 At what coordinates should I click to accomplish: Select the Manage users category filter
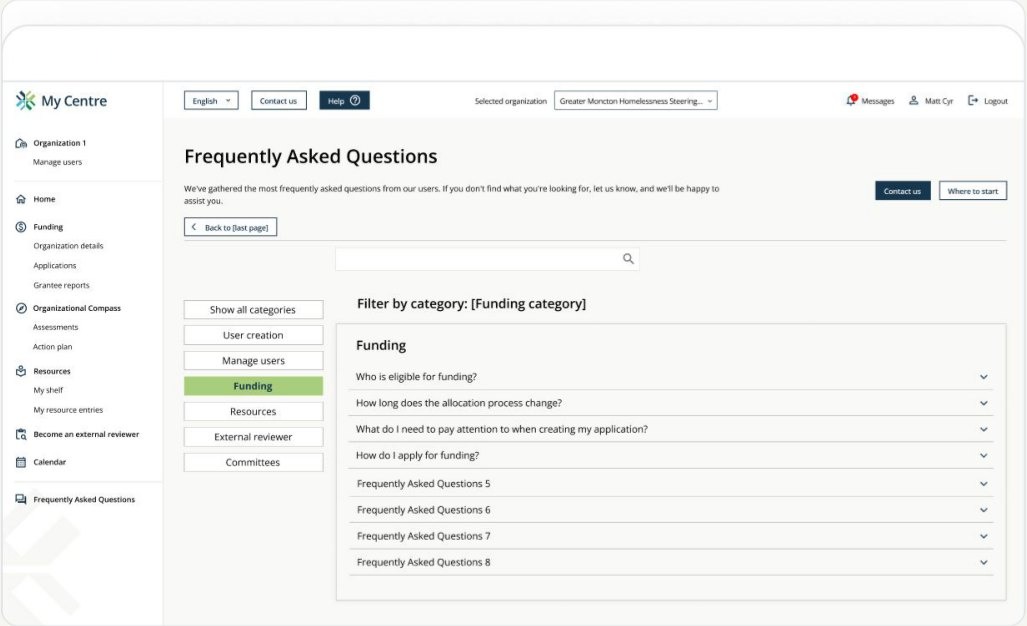tap(253, 361)
